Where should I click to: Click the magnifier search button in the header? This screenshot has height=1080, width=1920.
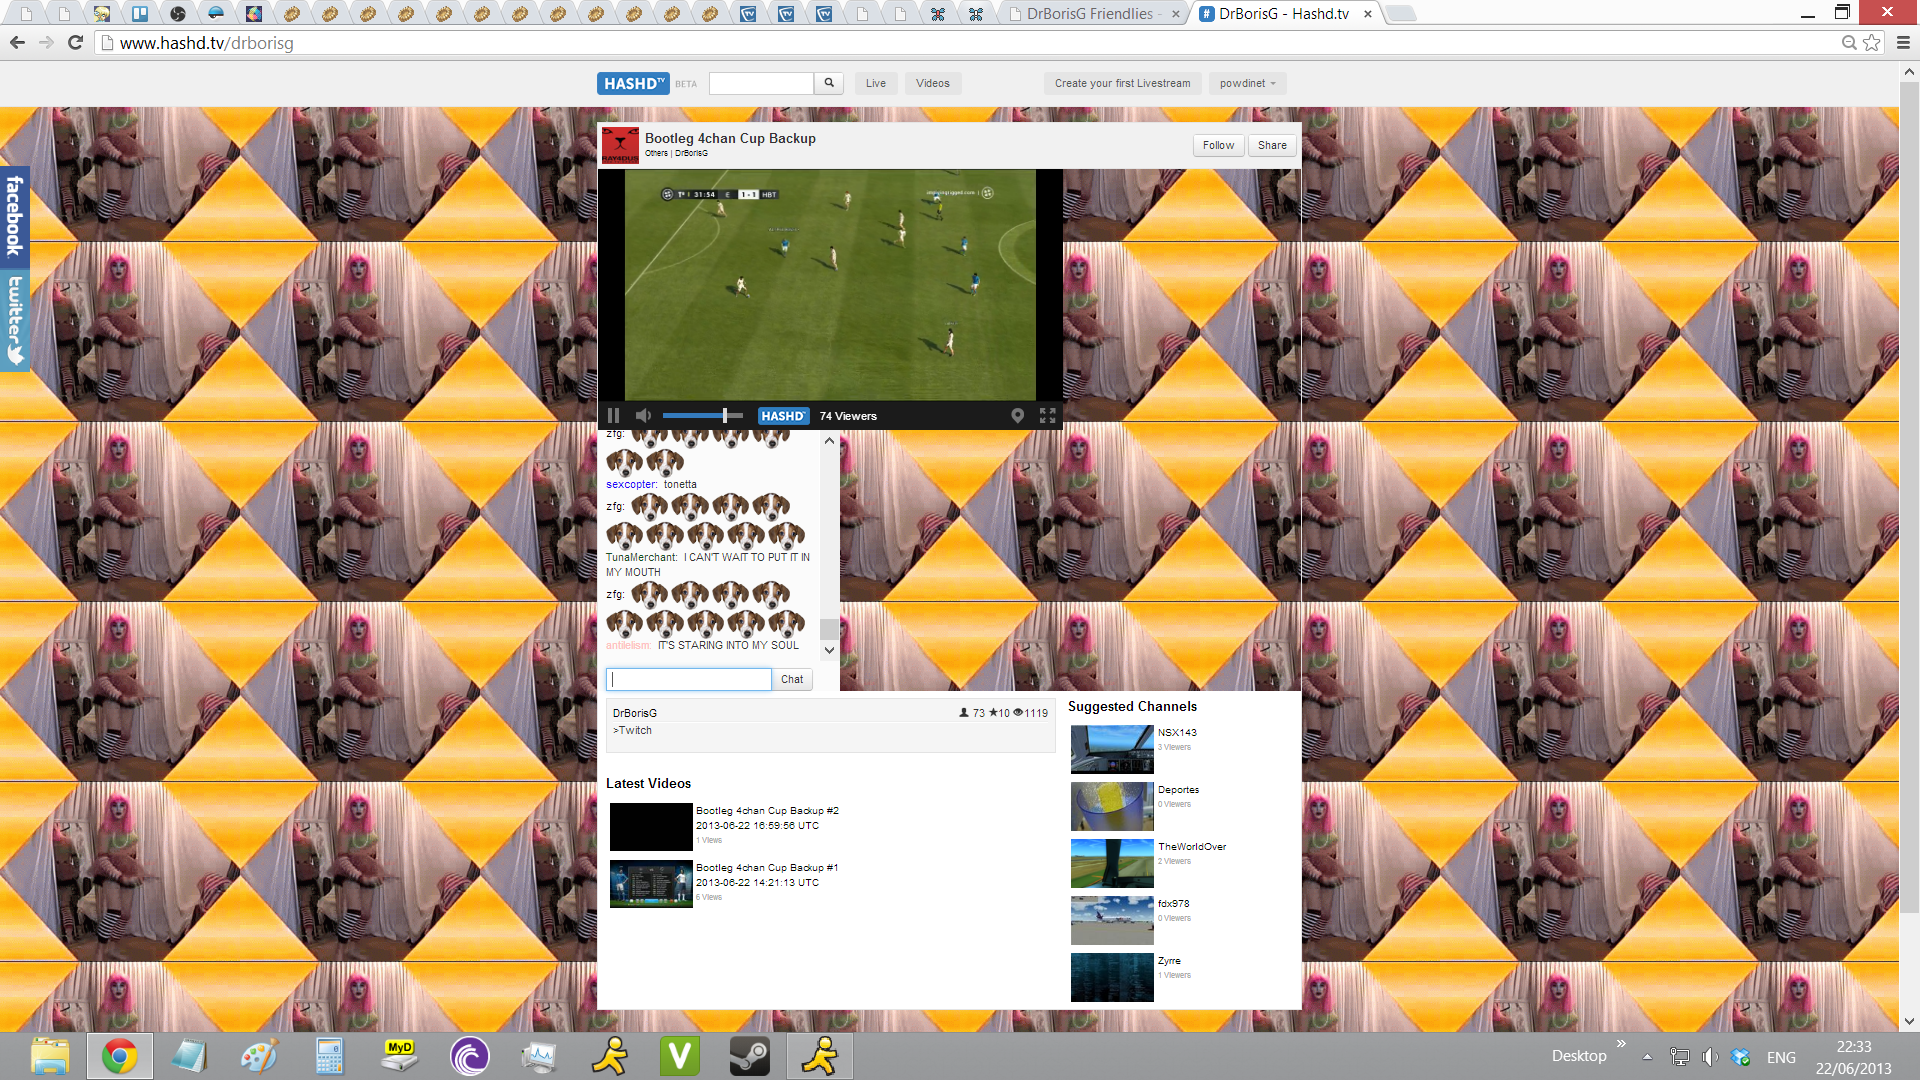(x=828, y=83)
